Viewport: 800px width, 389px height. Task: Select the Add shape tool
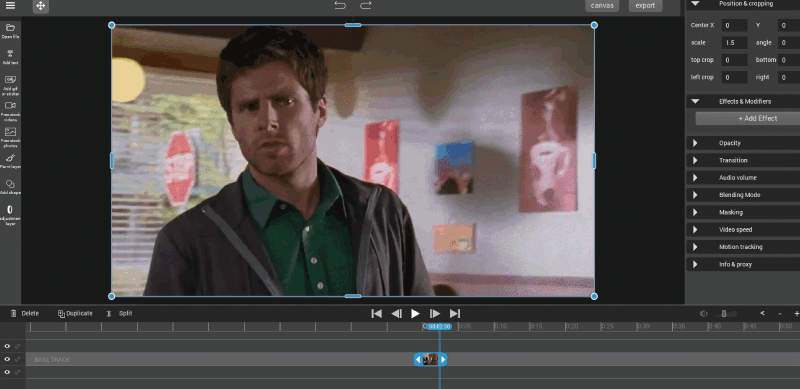(10, 184)
